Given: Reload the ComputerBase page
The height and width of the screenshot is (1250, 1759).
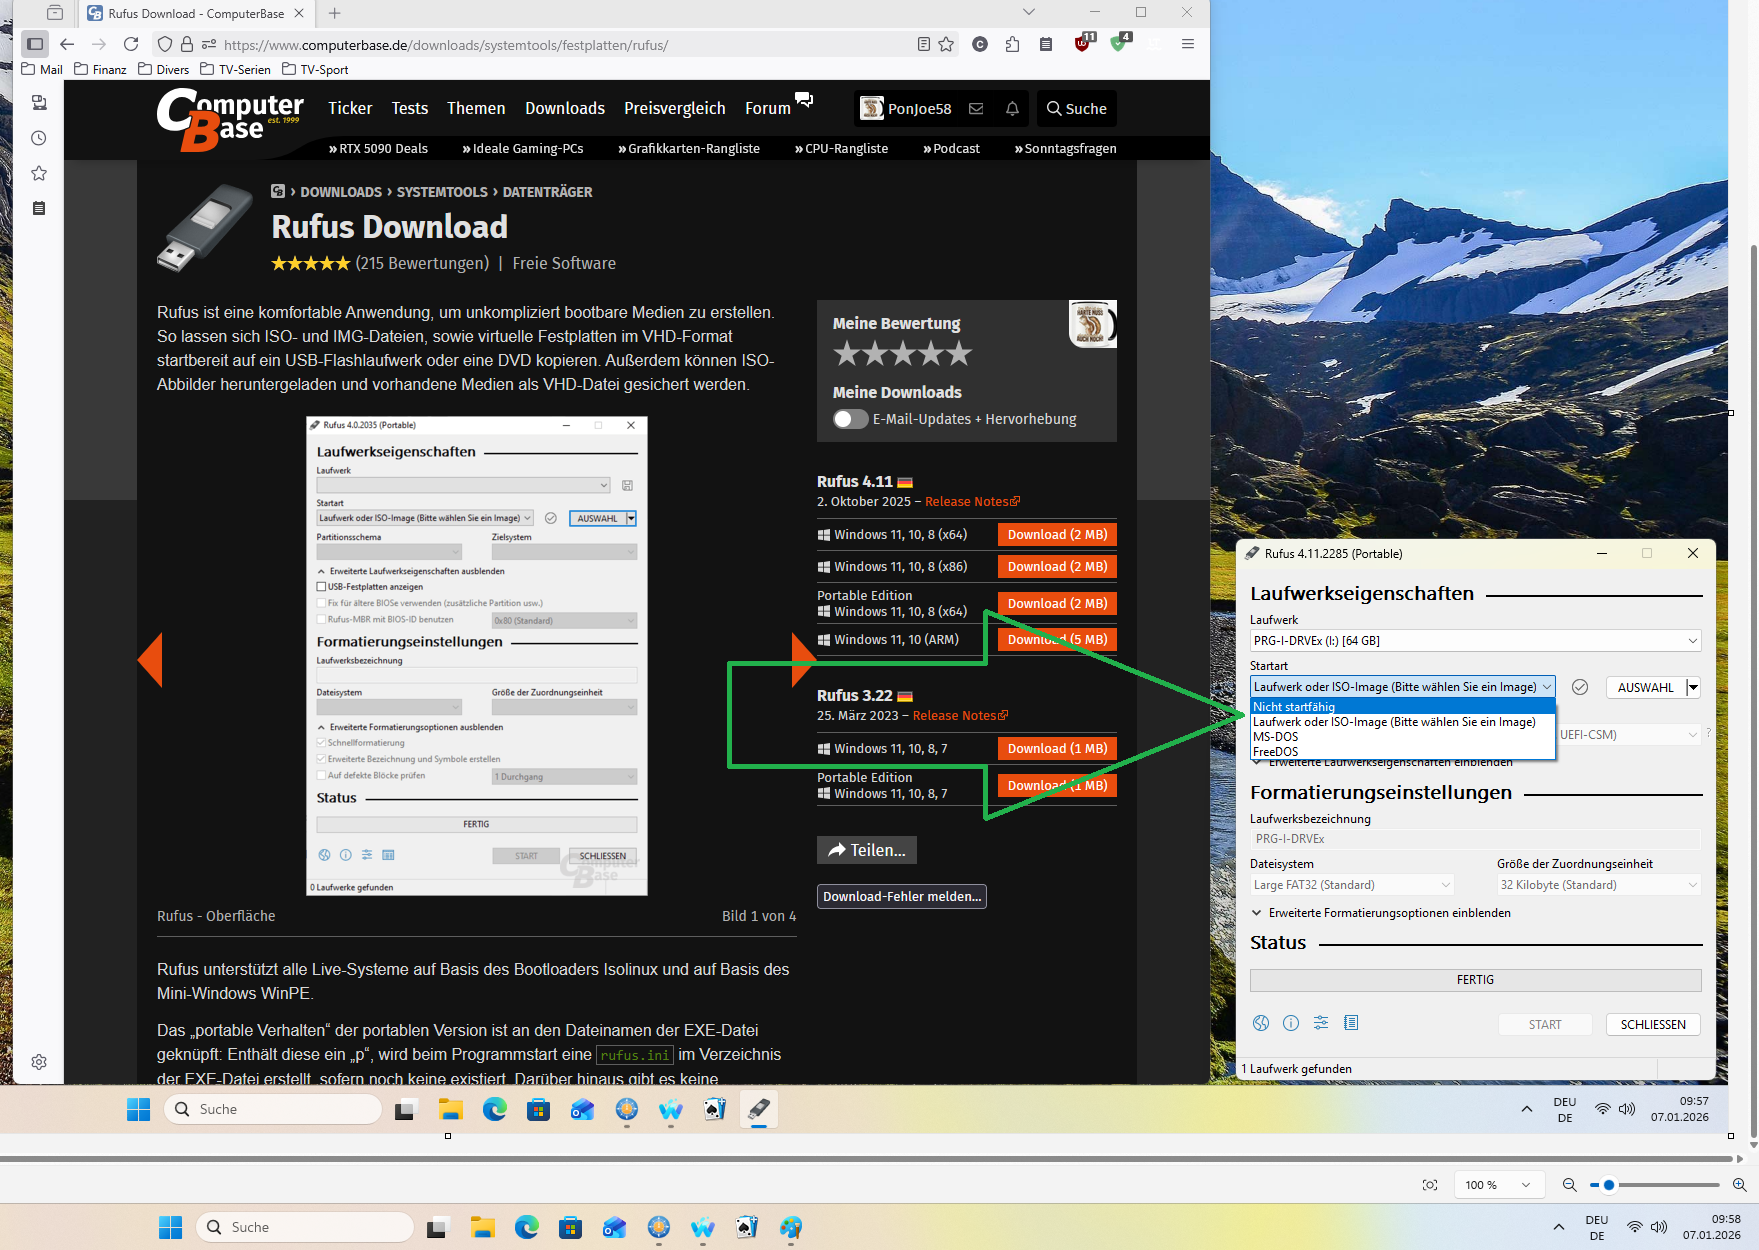Looking at the screenshot, I should pos(131,44).
